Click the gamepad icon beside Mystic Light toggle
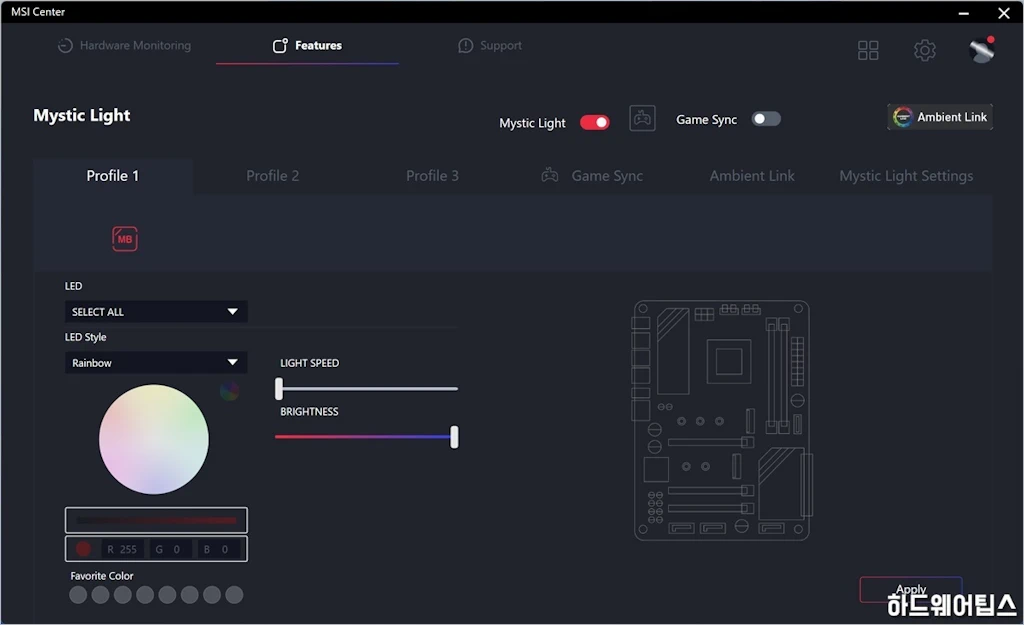The image size is (1024, 625). point(642,118)
